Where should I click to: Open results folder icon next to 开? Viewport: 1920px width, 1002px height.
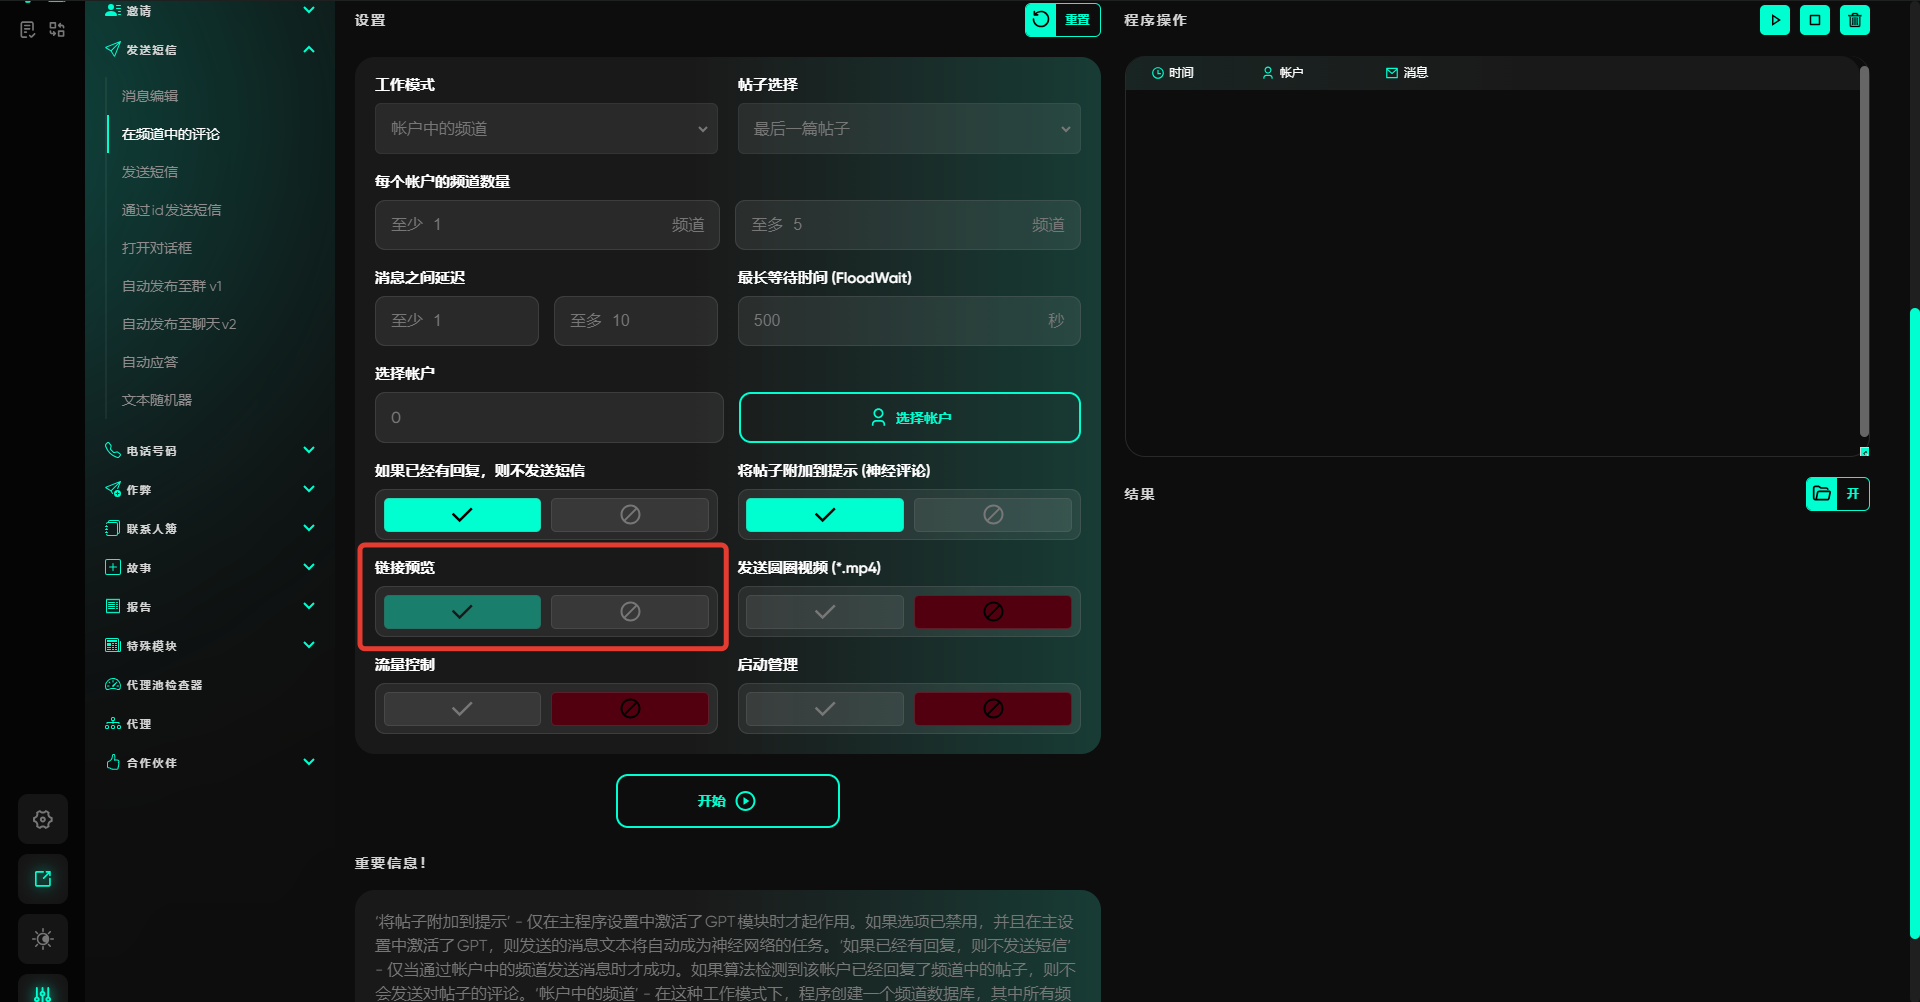point(1821,494)
